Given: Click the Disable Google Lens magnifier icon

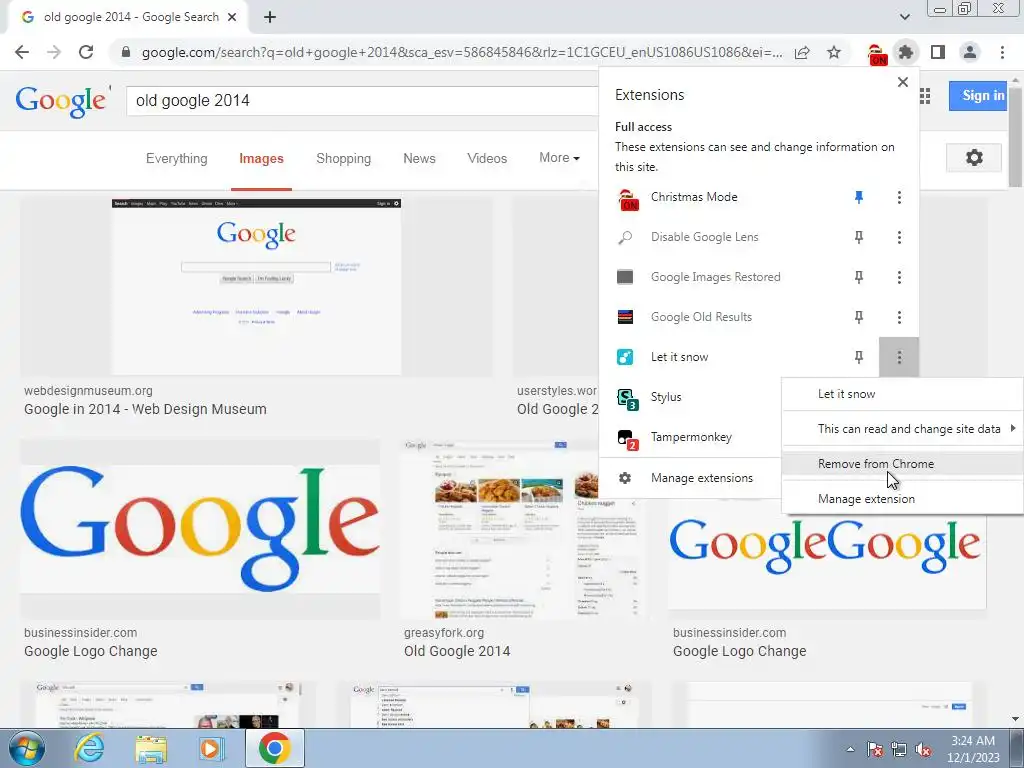Looking at the screenshot, I should tap(625, 238).
